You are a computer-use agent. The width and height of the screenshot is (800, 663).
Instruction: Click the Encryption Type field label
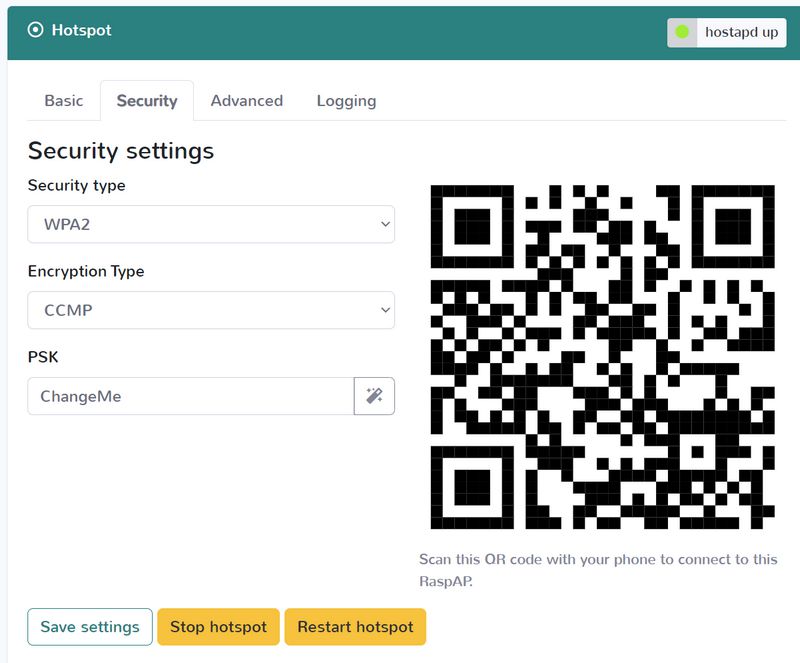tap(86, 271)
